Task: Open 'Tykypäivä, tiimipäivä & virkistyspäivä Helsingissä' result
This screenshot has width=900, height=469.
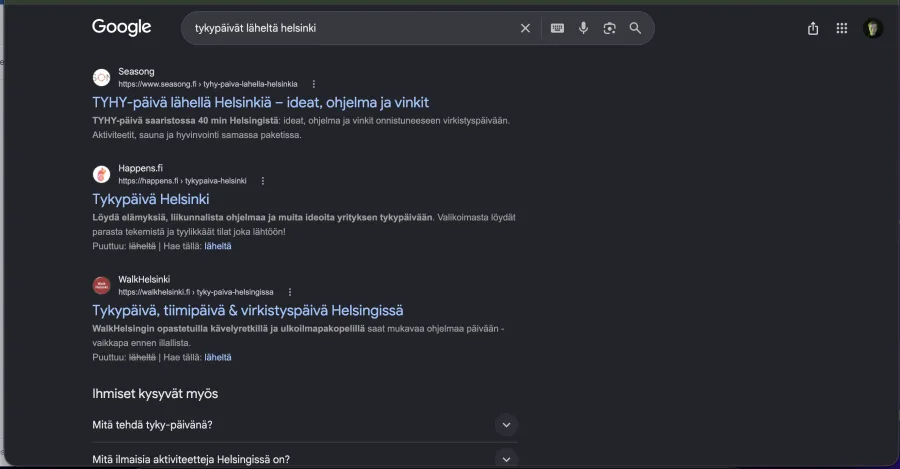Action: point(248,311)
